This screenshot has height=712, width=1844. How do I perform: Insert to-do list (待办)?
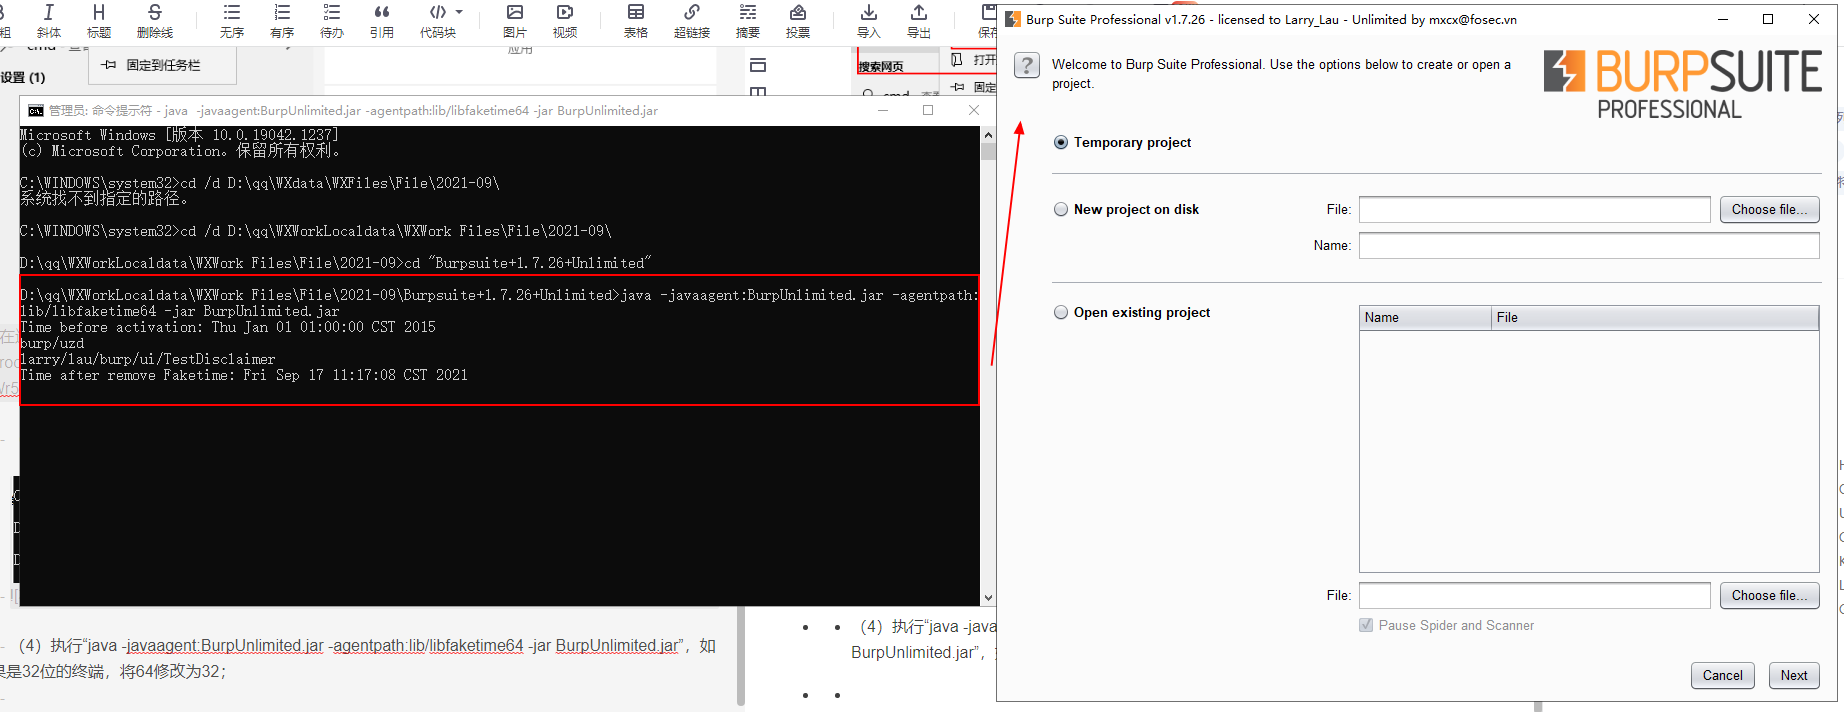click(x=332, y=20)
